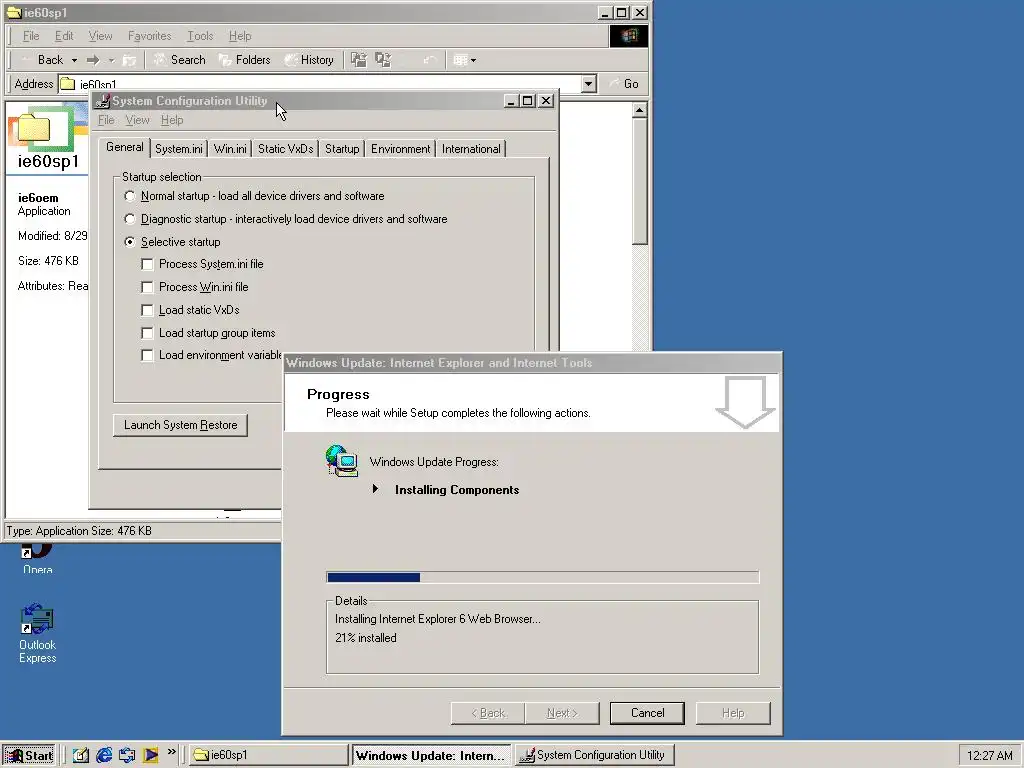Open the media player quick launch icon

(150, 756)
